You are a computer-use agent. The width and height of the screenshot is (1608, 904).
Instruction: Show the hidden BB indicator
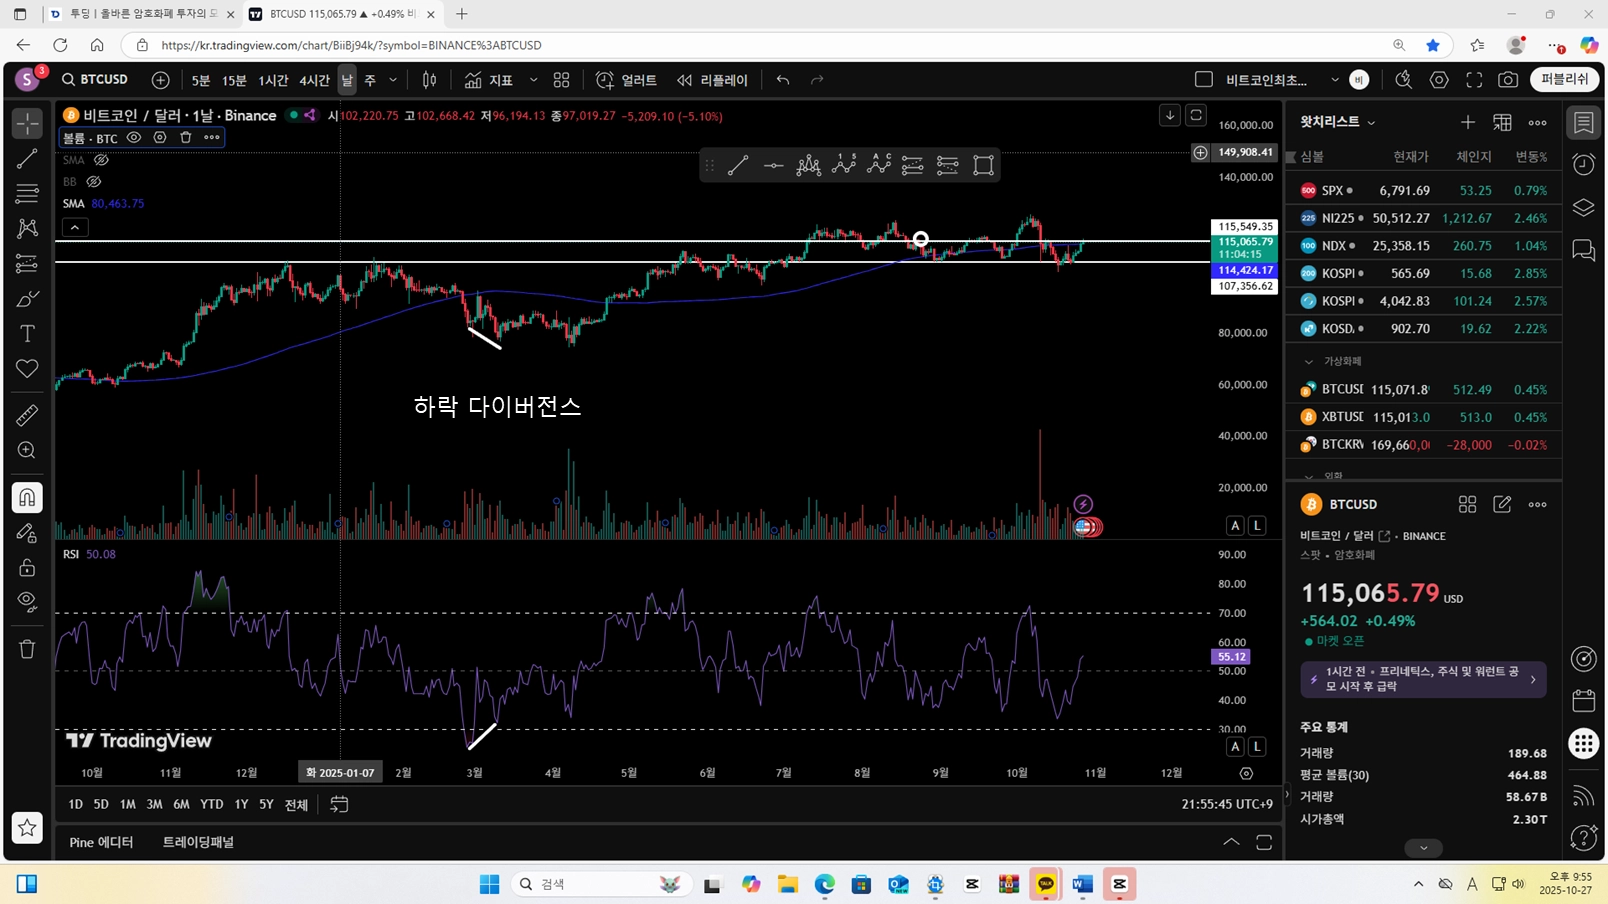click(x=94, y=182)
